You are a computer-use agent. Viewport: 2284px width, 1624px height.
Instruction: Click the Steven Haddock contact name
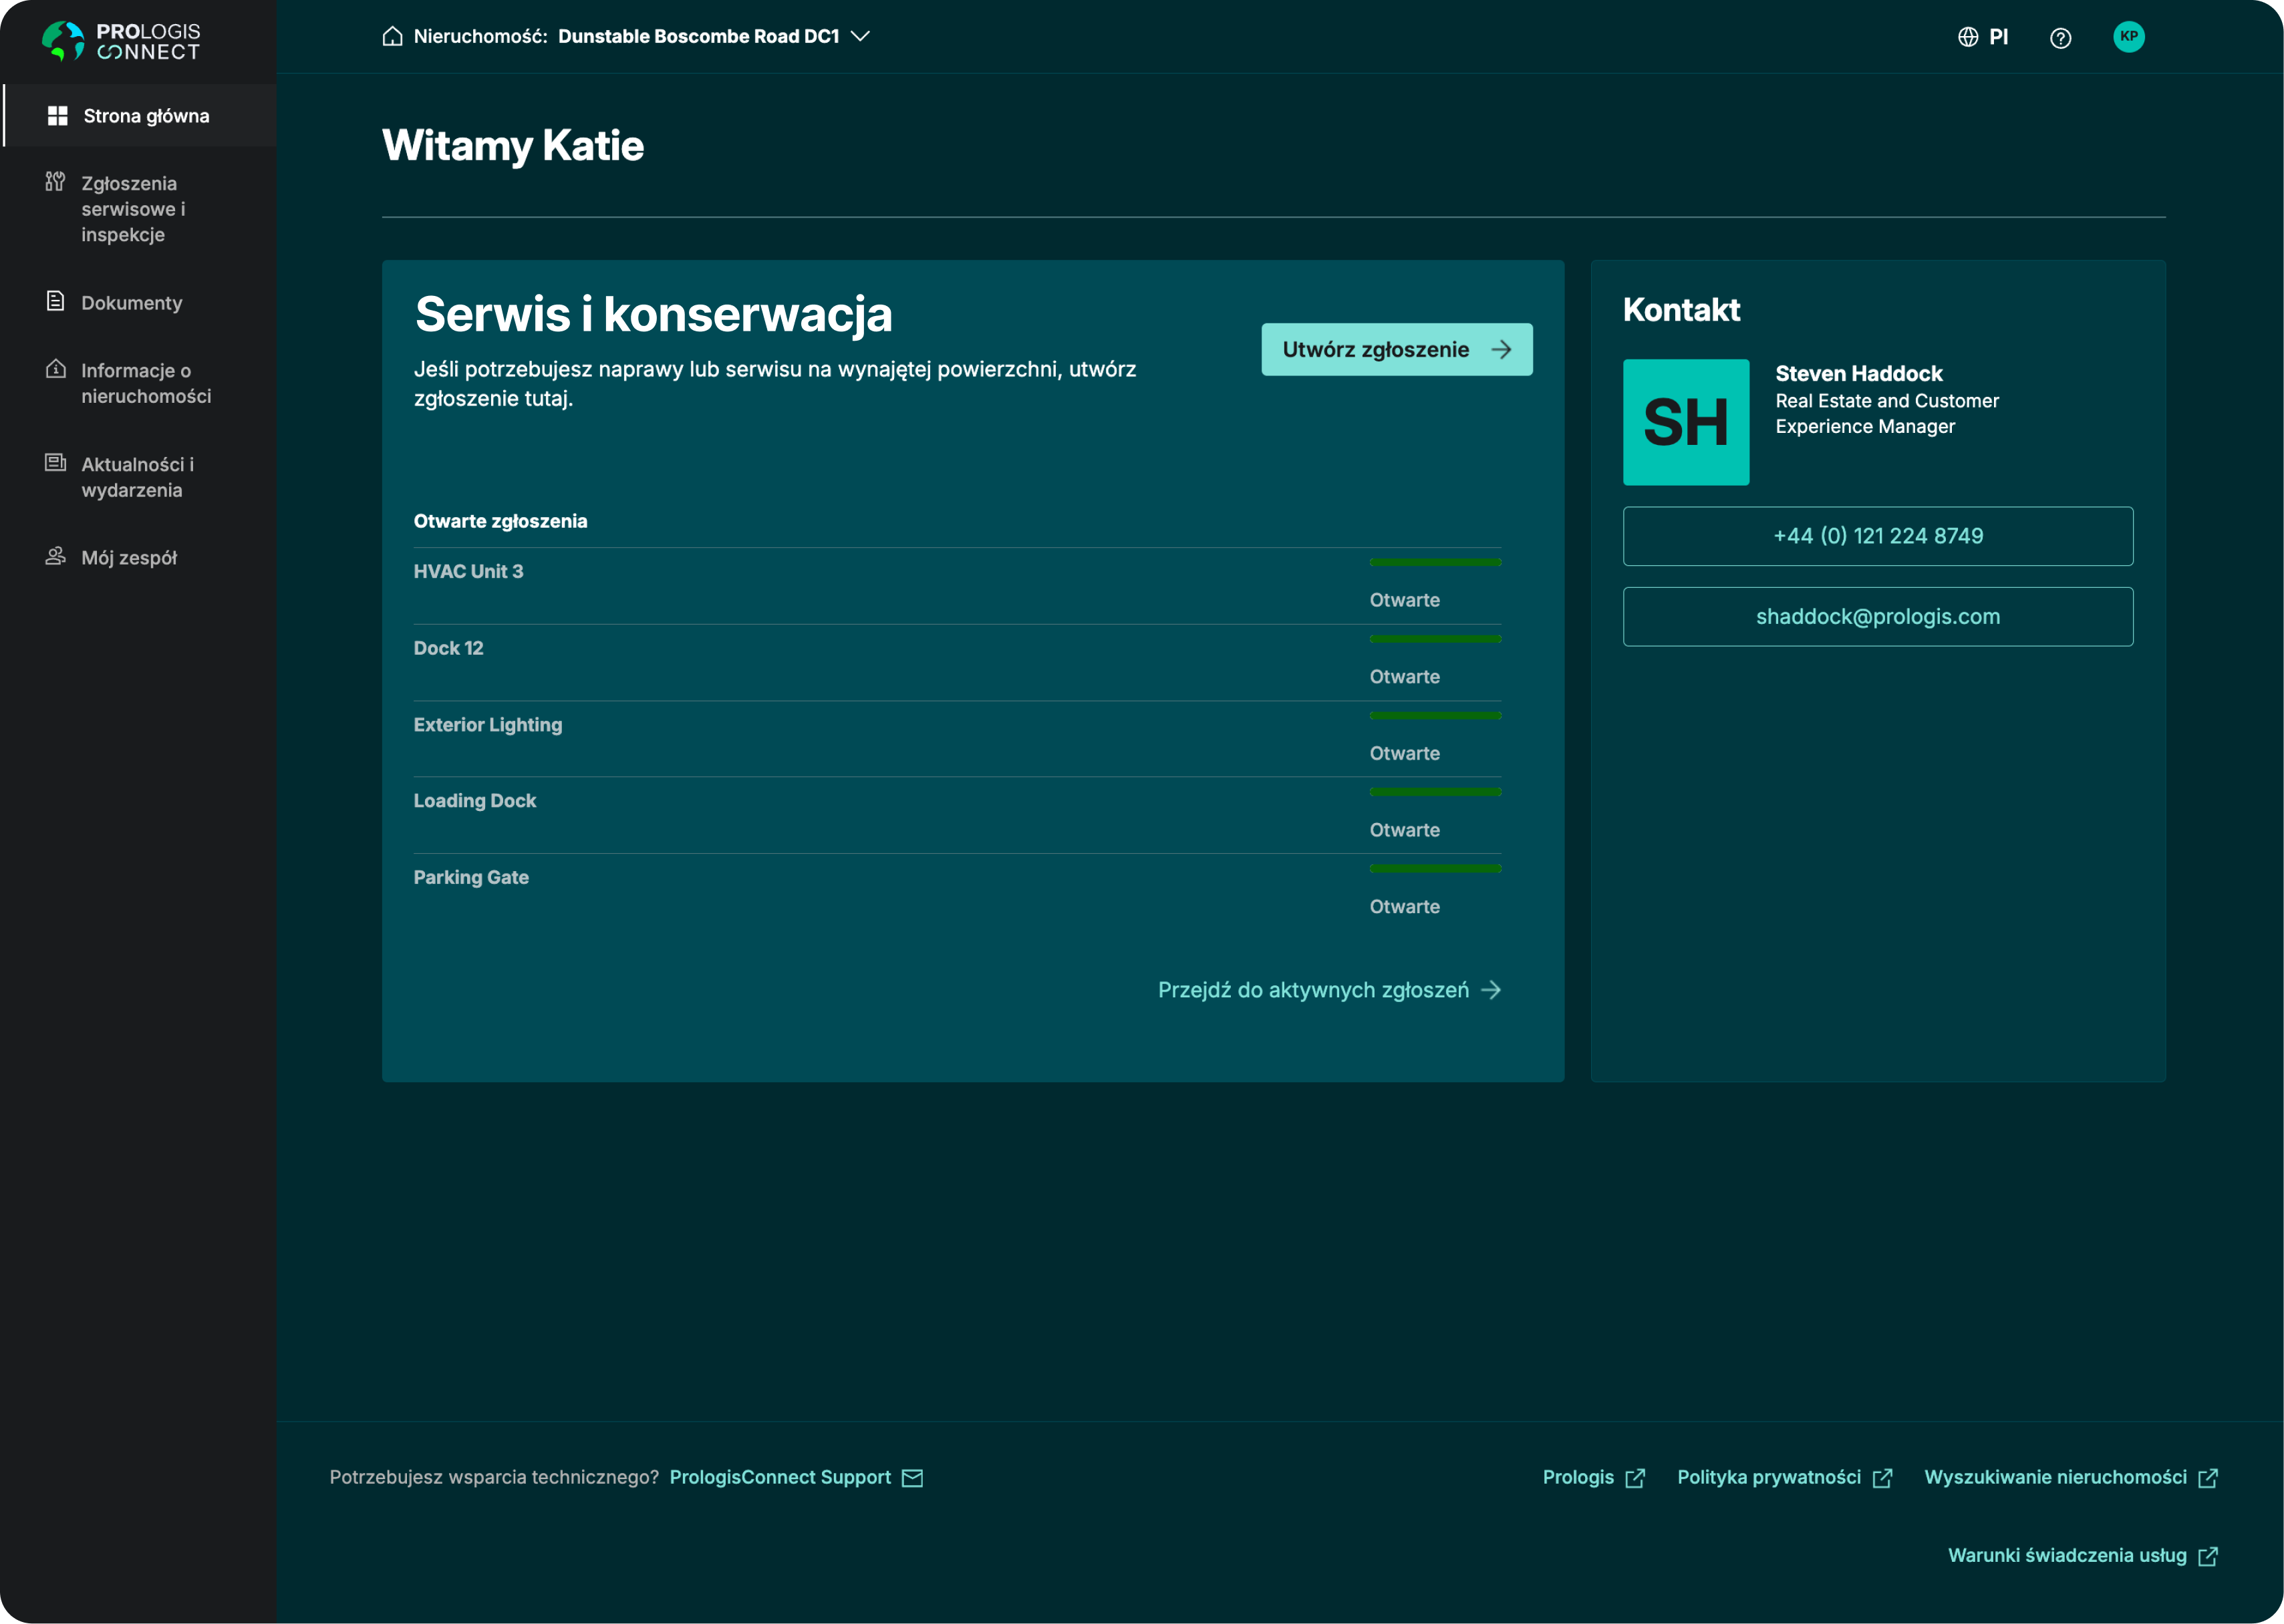[x=1858, y=373]
